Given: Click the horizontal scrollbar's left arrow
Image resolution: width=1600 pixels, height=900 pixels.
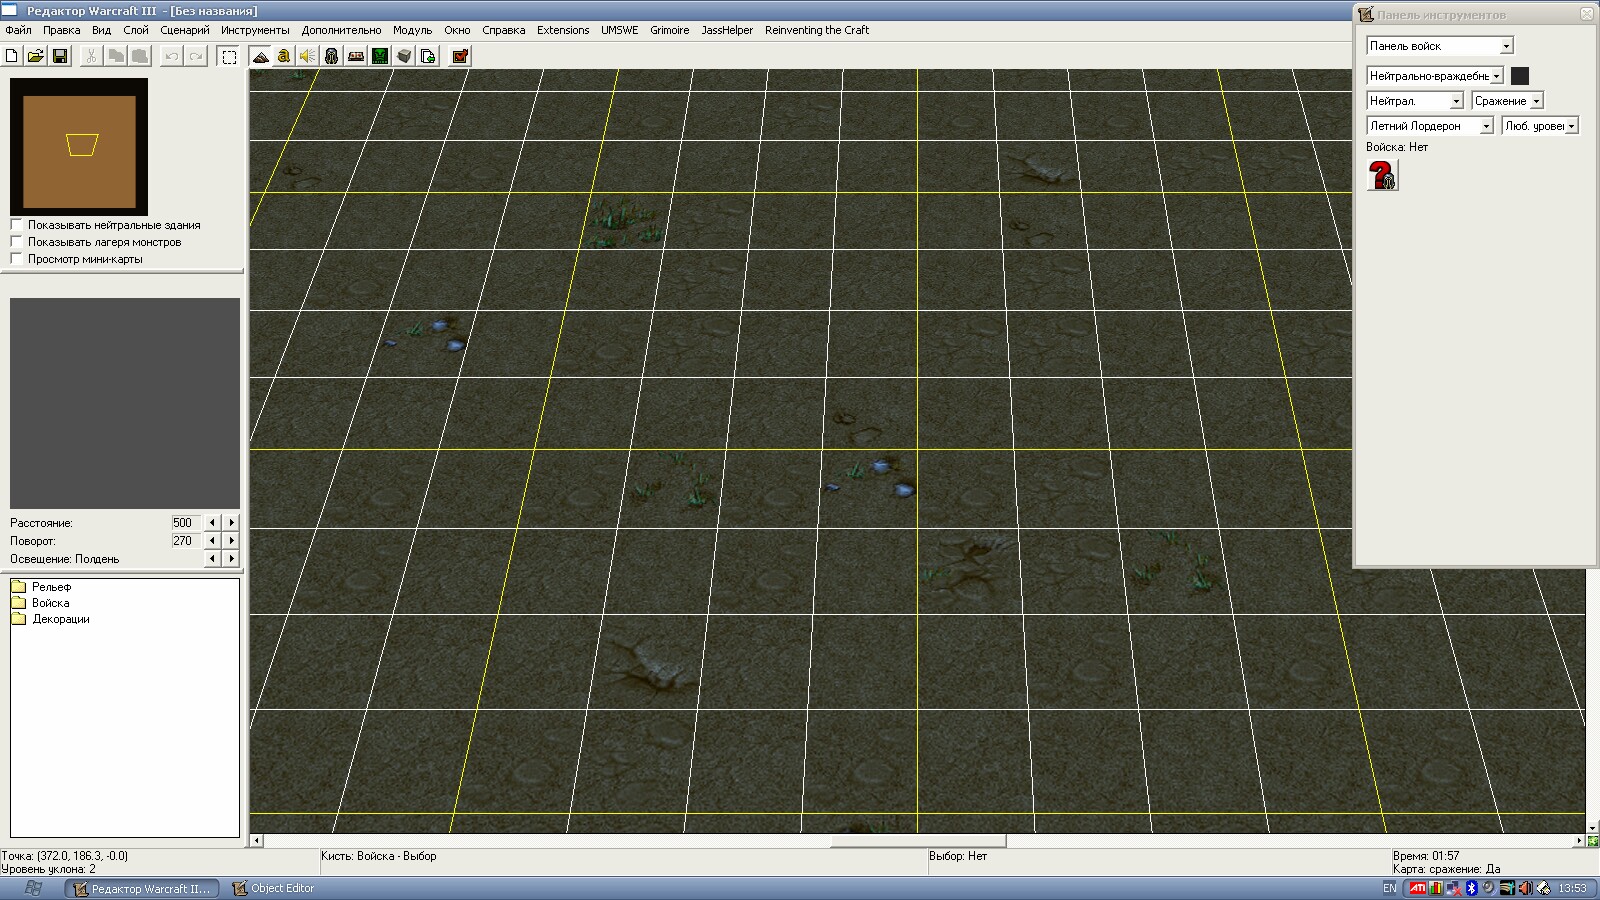Looking at the screenshot, I should 256,841.
